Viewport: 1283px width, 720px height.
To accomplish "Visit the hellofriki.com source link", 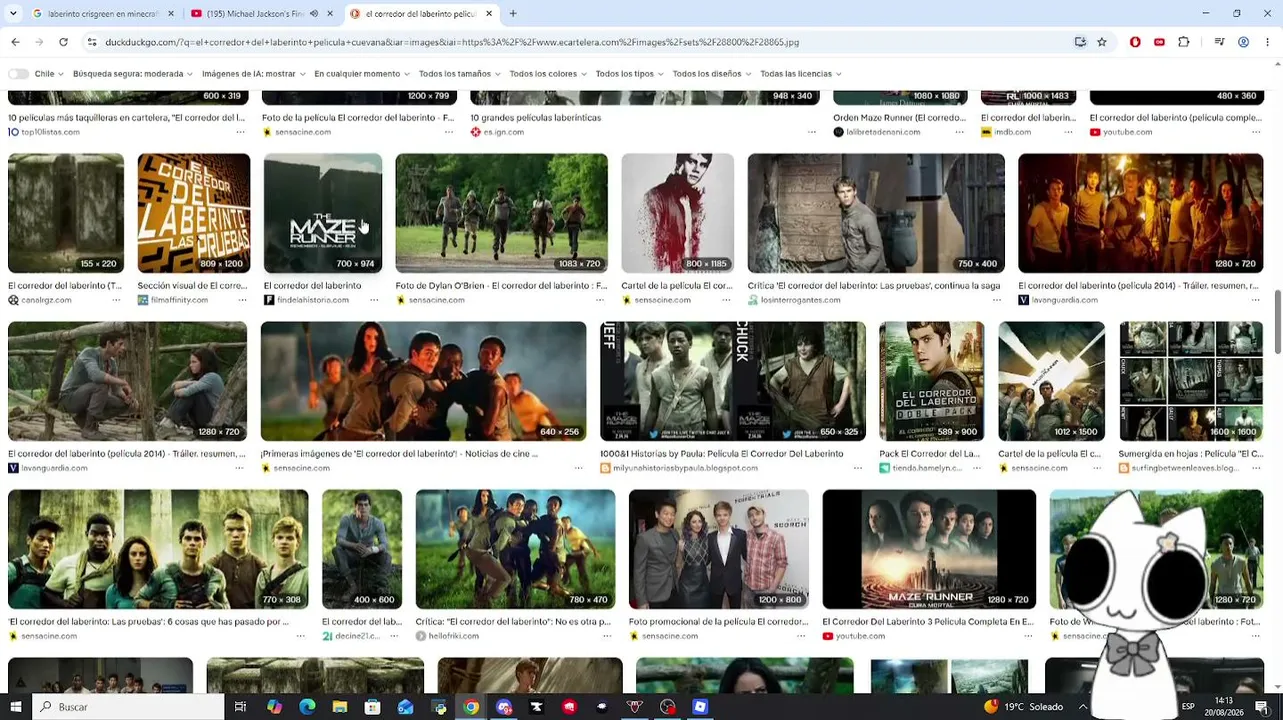I will click(x=453, y=636).
